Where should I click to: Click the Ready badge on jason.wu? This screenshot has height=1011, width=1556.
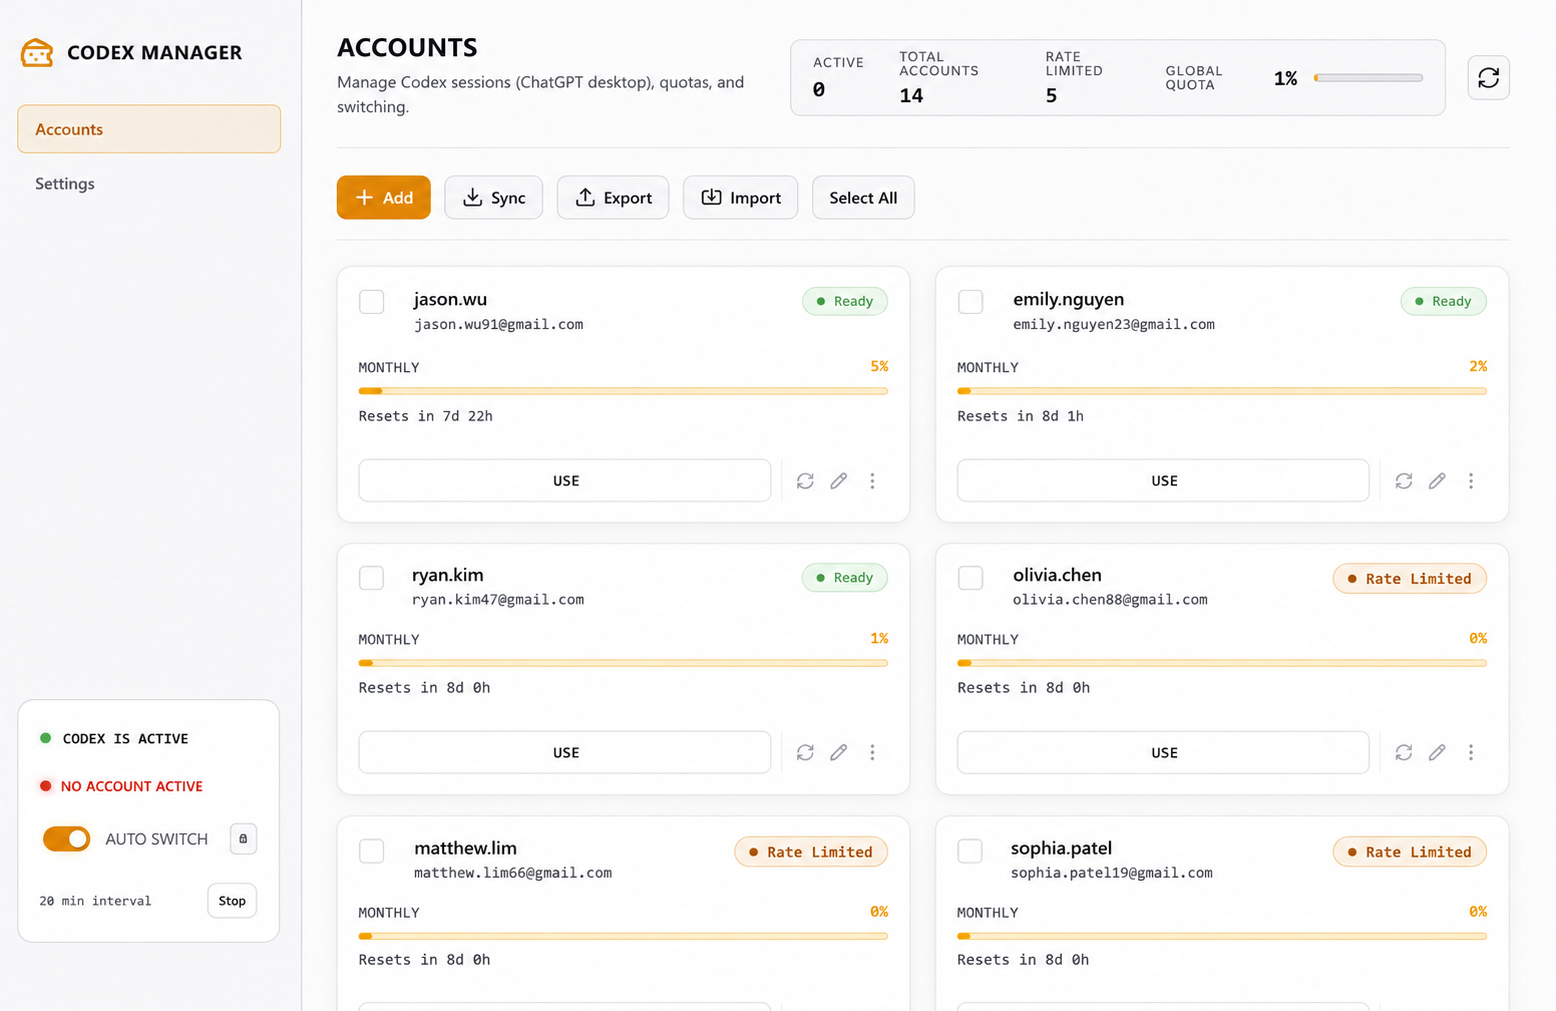[x=845, y=301]
